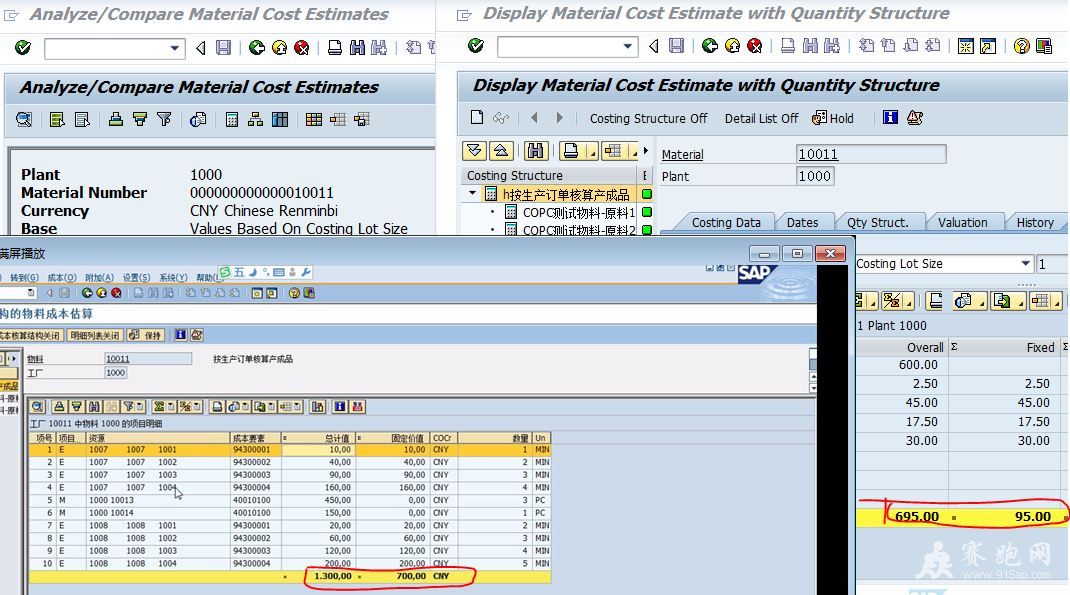1070x595 pixels.
Task: Open 转到(G) menu in Chinese SAP window
Action: tap(24, 278)
